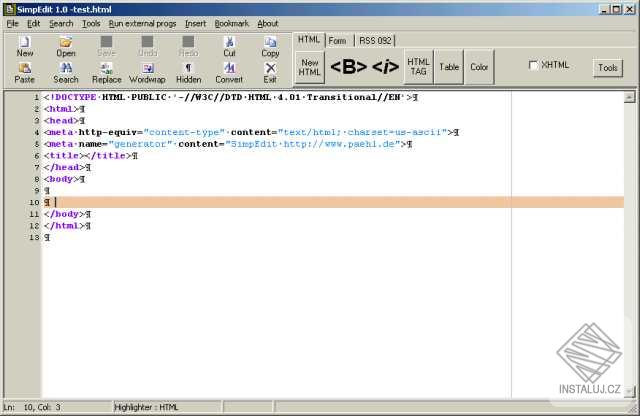Switch to the HTML tab
Screen dimensions: 640x416
tap(309, 40)
